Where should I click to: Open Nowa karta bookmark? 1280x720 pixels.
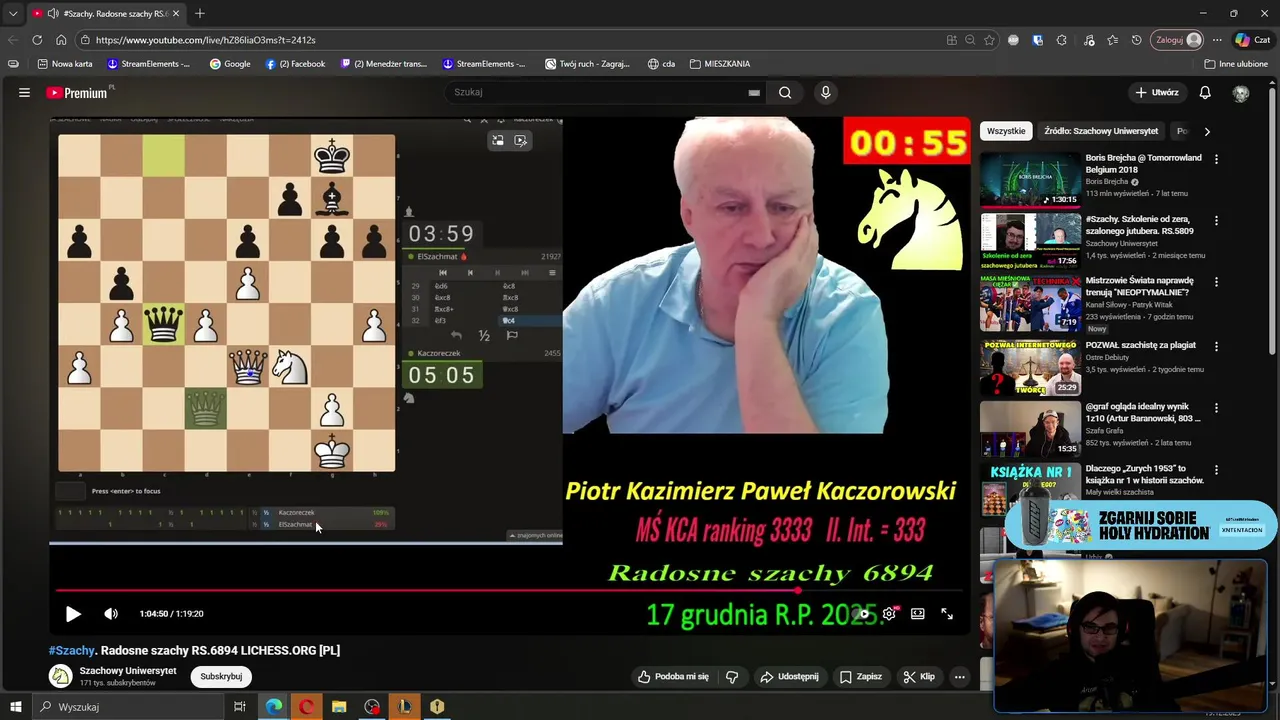point(65,64)
